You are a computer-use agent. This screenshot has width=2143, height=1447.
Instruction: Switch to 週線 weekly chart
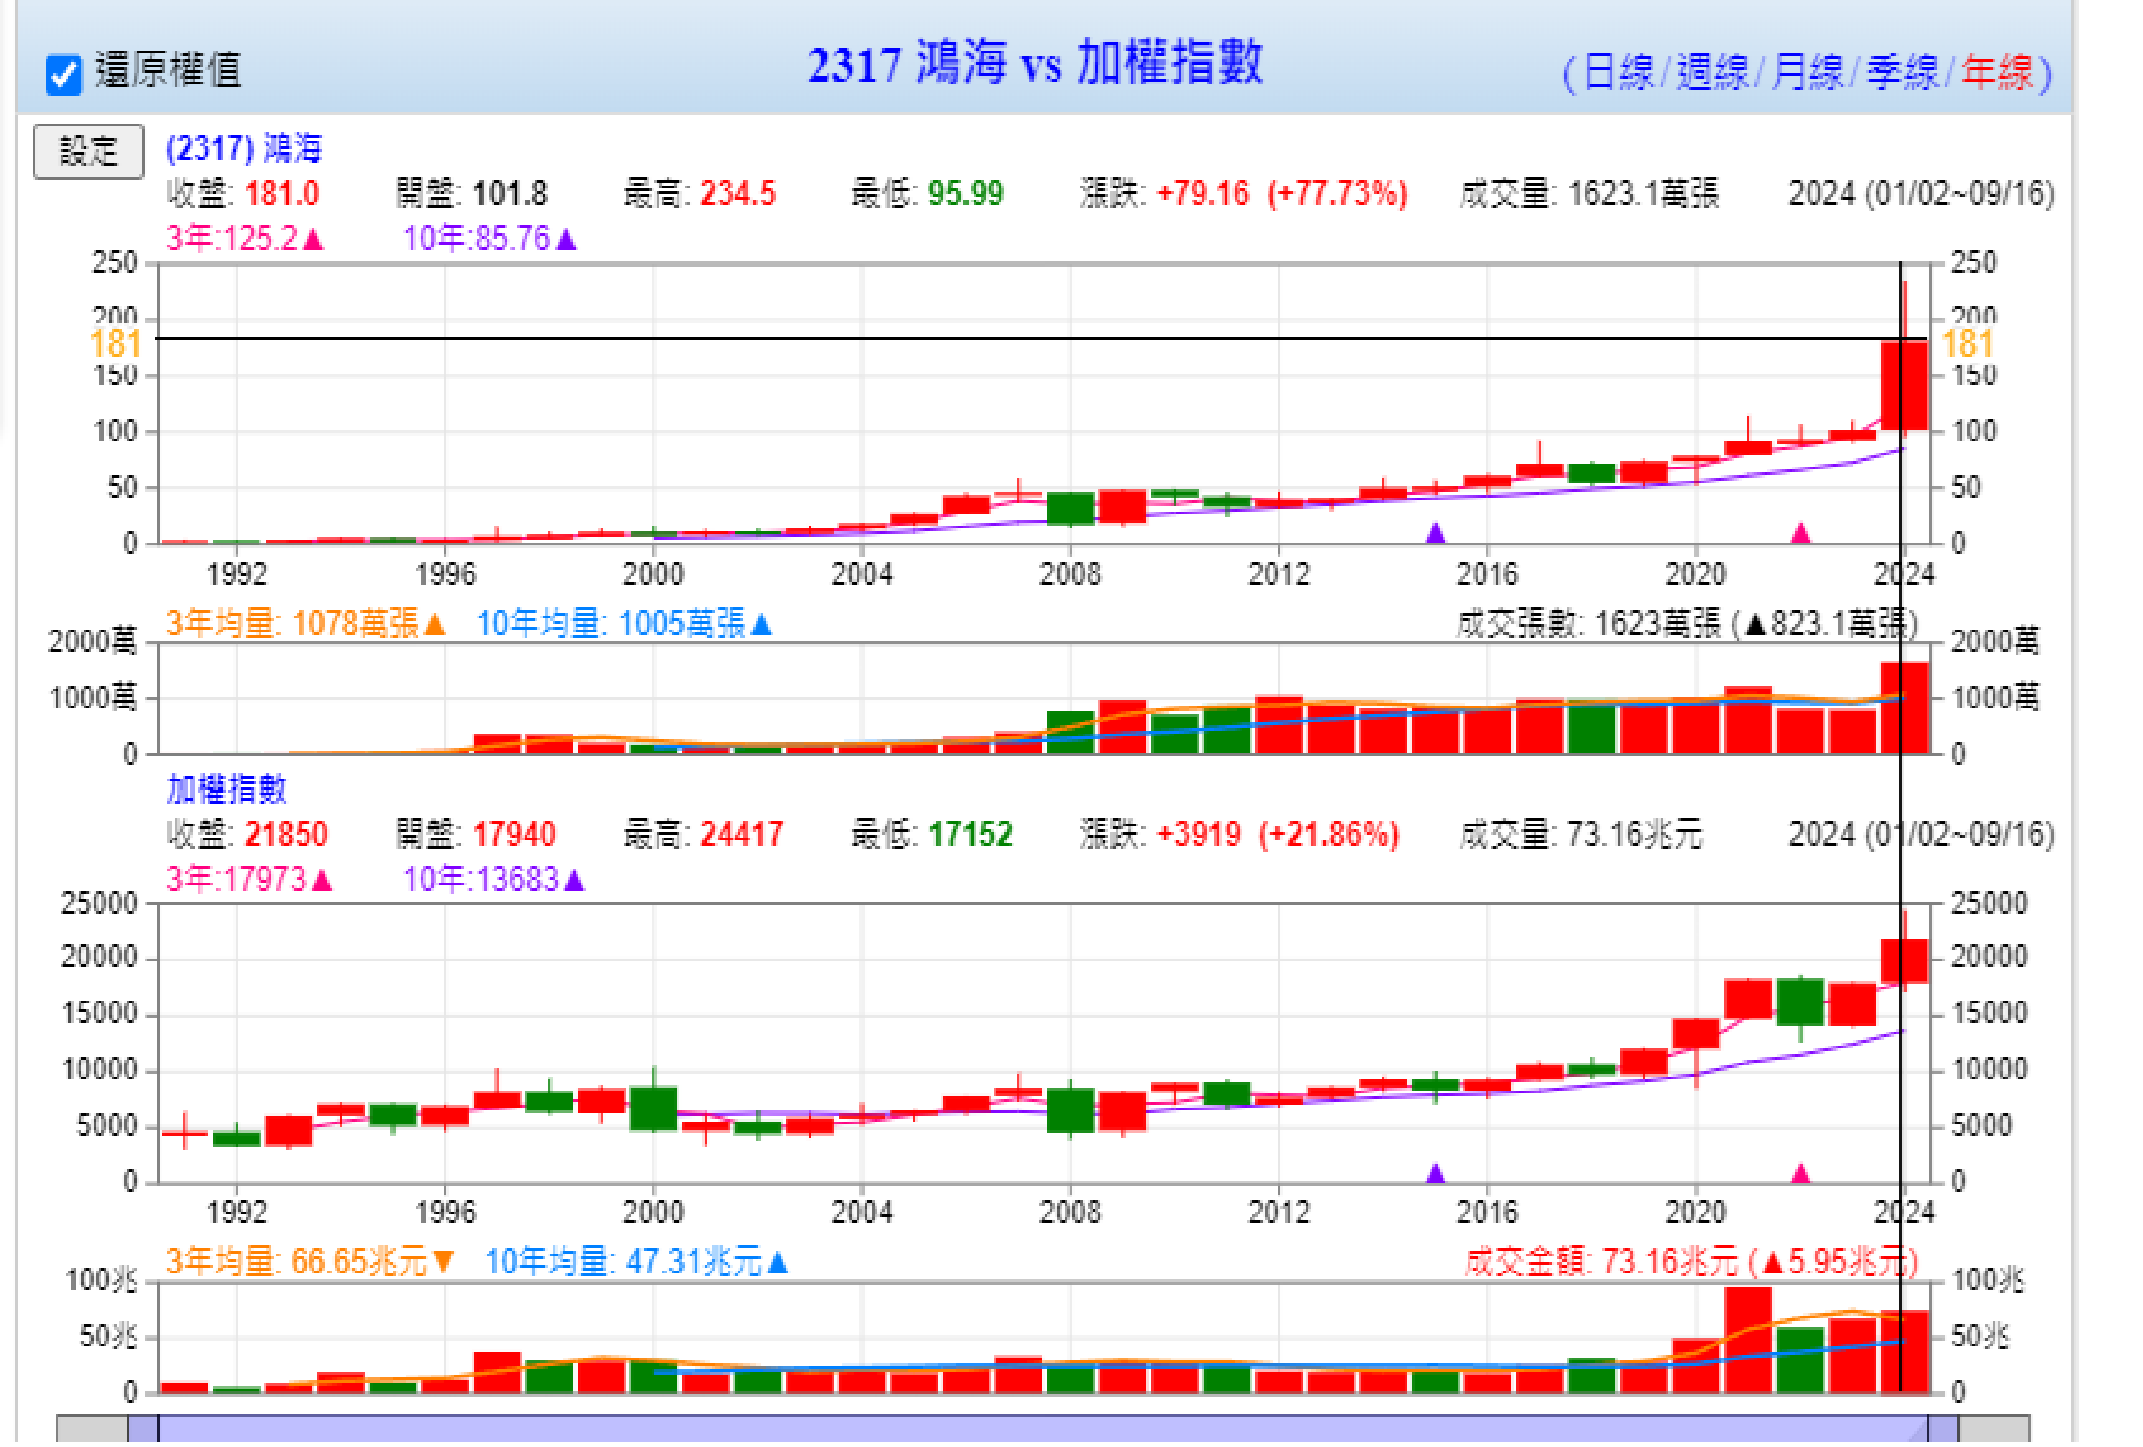[1711, 73]
